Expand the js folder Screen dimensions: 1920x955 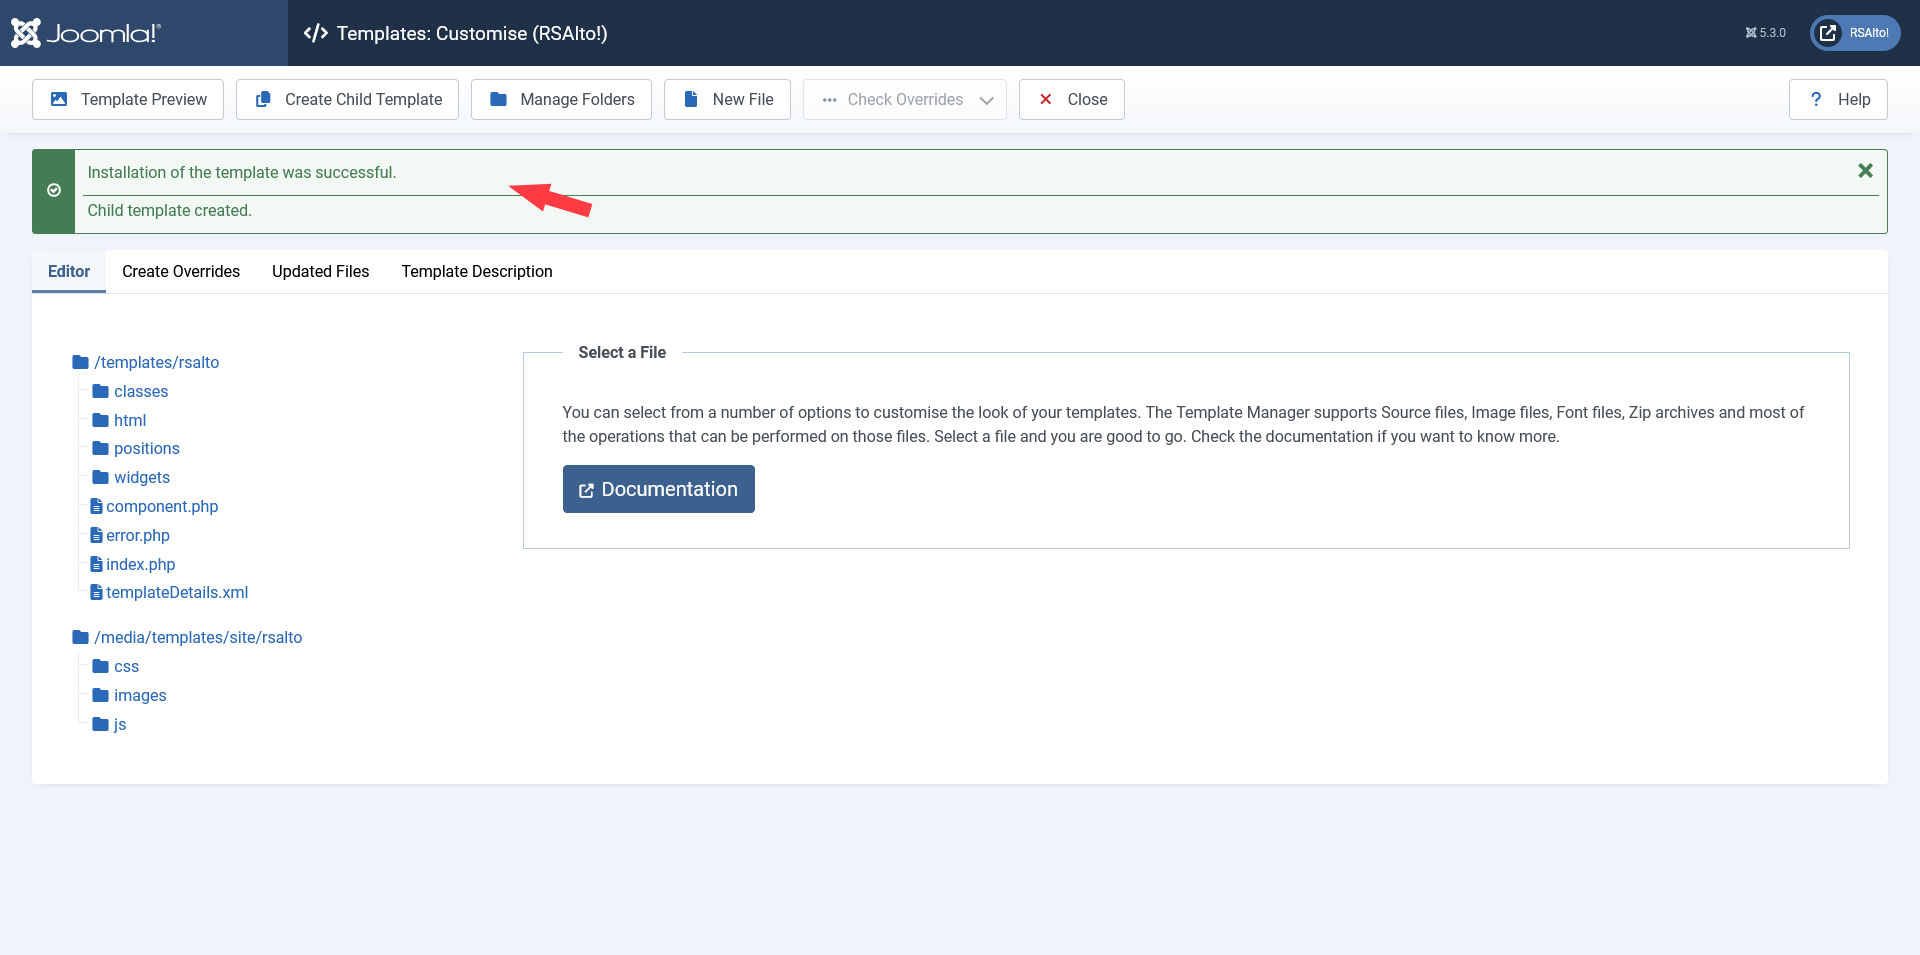(109, 724)
